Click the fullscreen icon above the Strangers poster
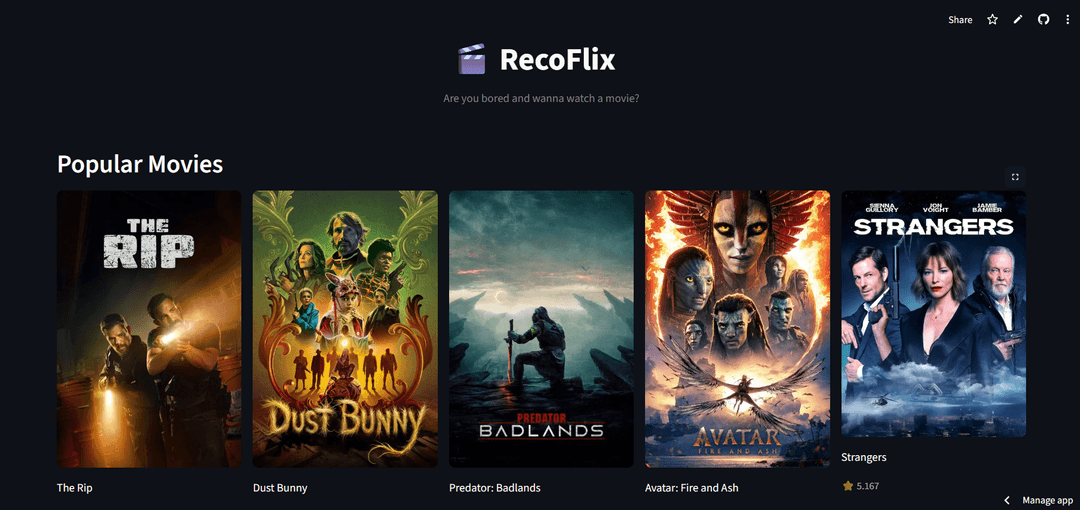The height and width of the screenshot is (510, 1080). pyautogui.click(x=1015, y=177)
